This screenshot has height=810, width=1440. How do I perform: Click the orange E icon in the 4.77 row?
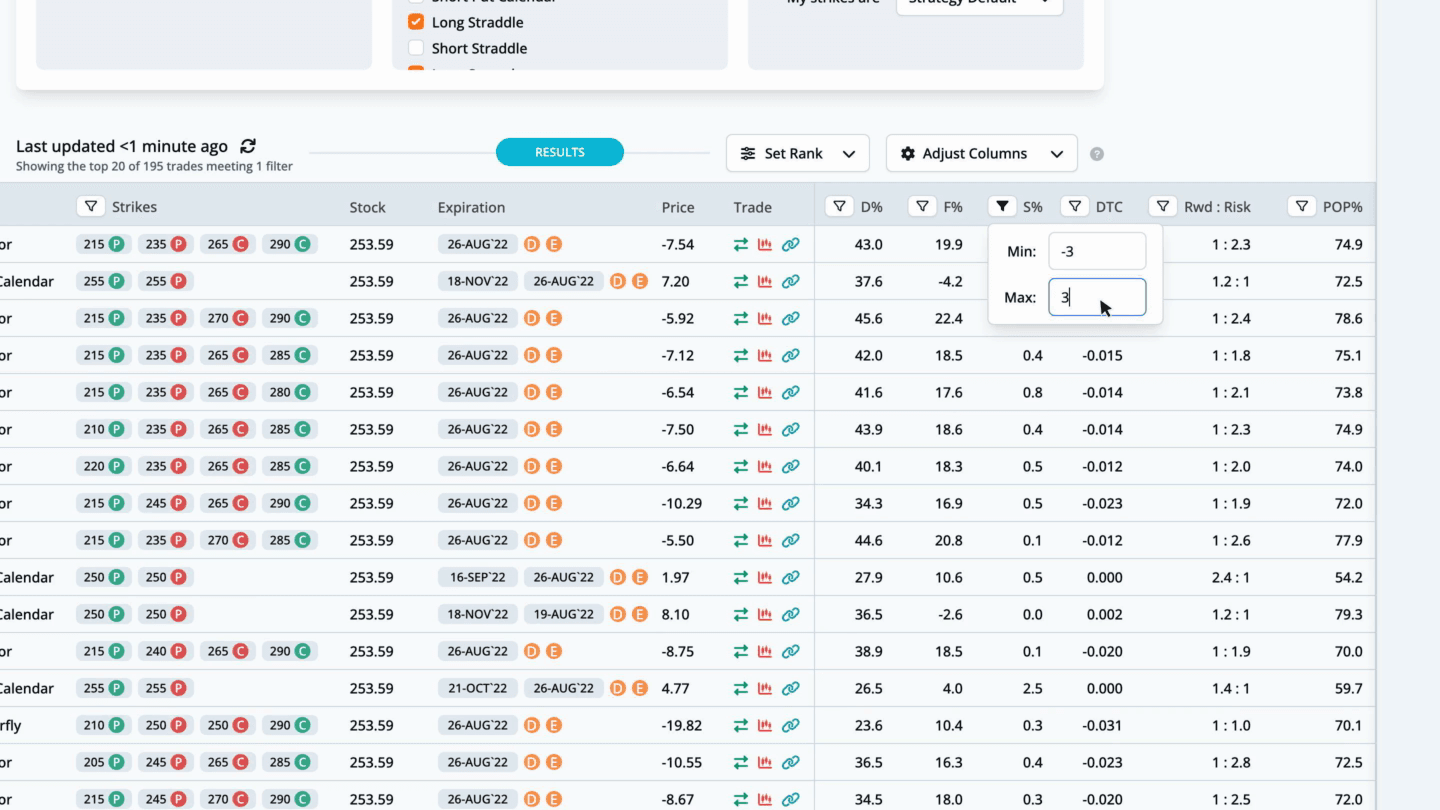pos(640,688)
